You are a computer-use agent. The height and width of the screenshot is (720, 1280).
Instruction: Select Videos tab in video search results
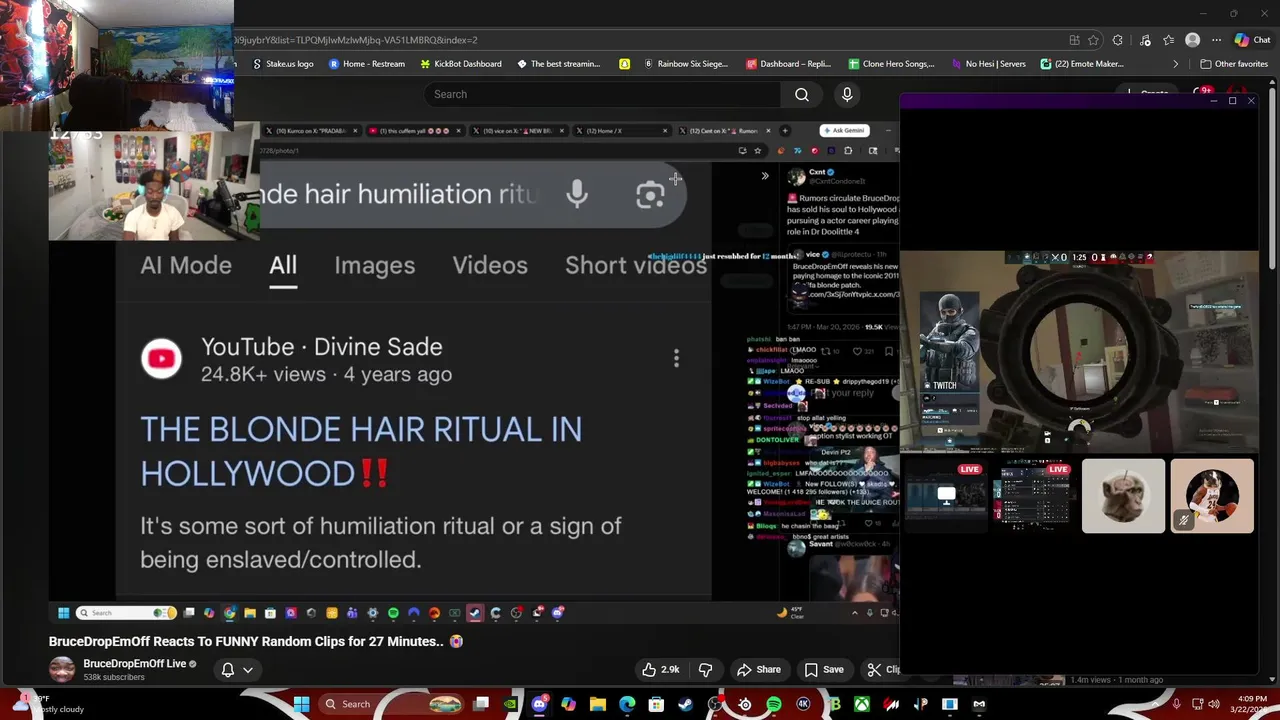[x=490, y=265]
